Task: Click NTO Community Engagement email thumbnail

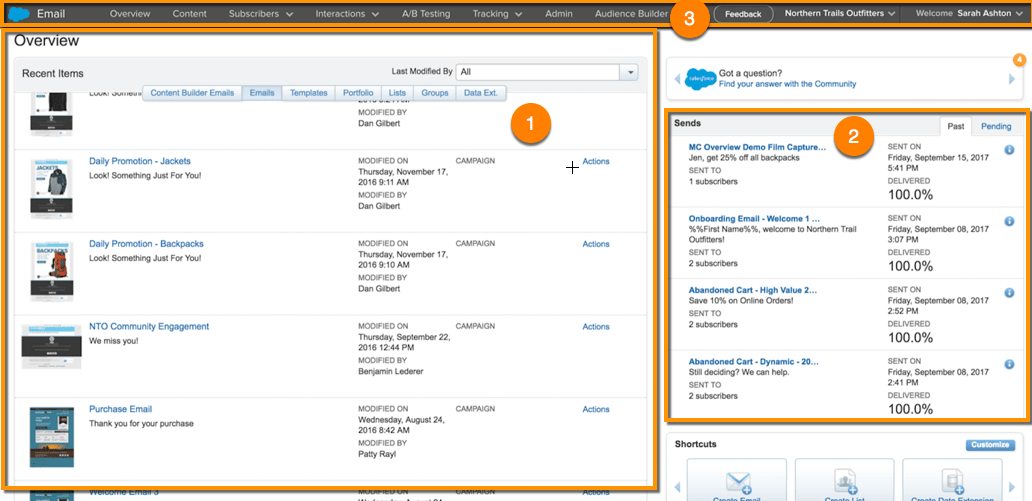Action: tap(51, 346)
